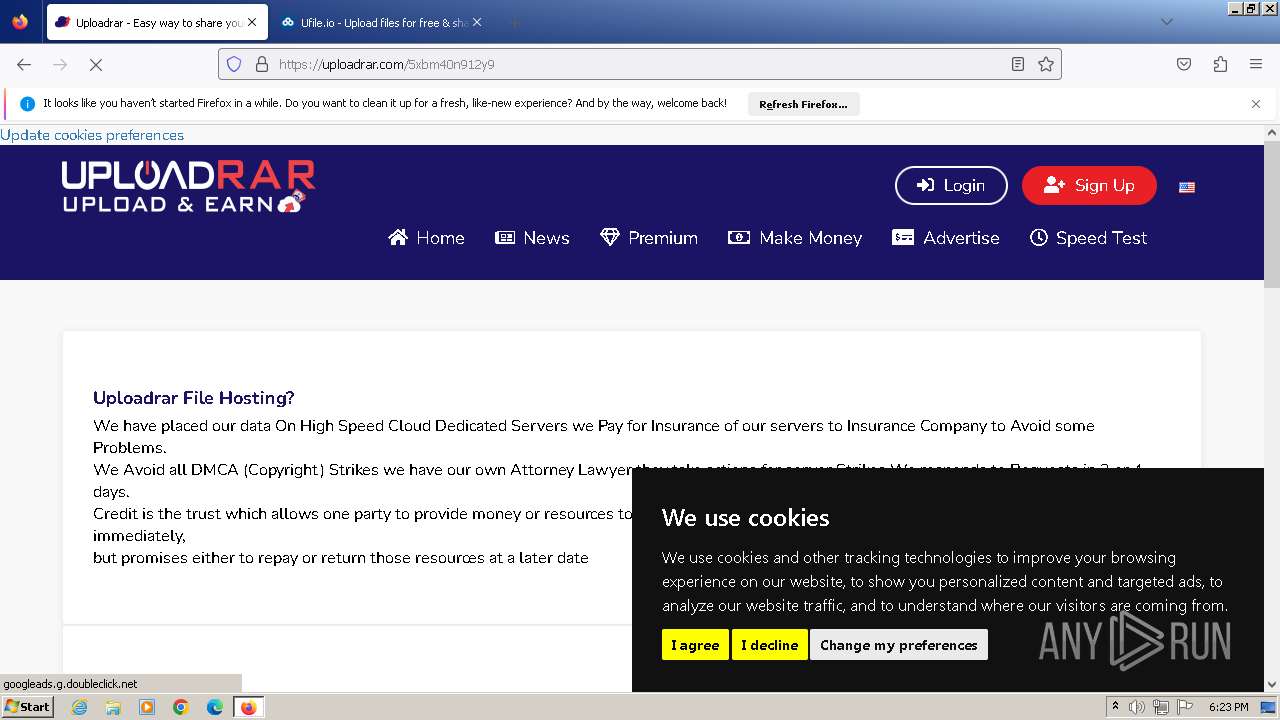The height and width of the screenshot is (720, 1280).
Task: Click the Refresh Firefox button
Action: 803,104
